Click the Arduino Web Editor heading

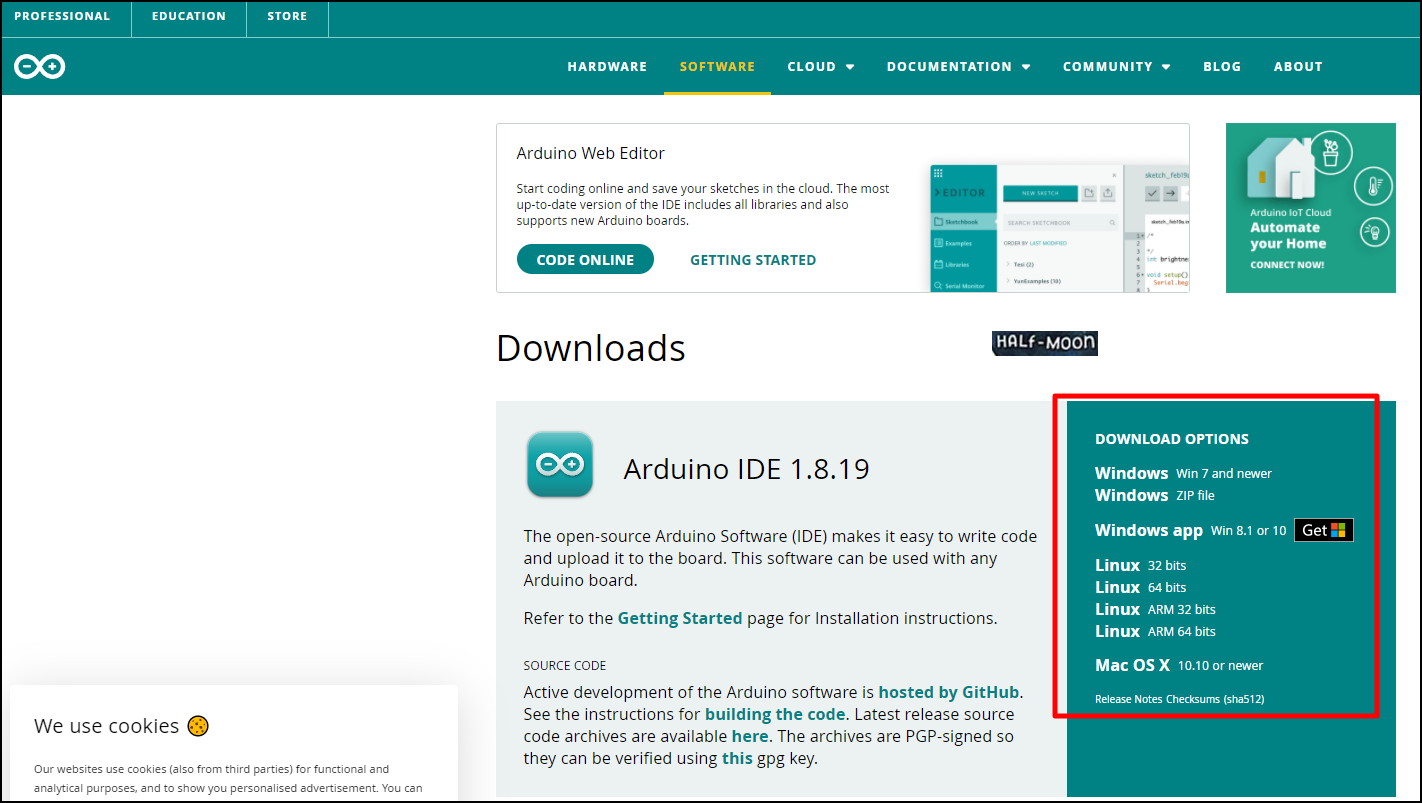click(x=590, y=153)
